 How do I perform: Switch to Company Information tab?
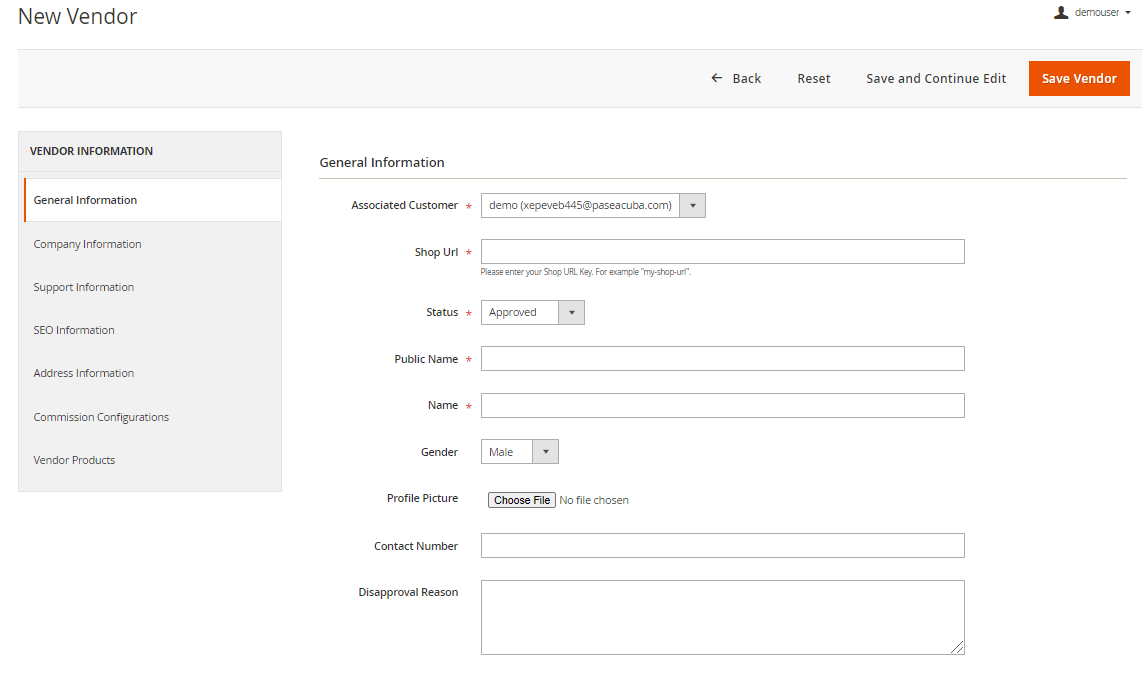coord(87,244)
